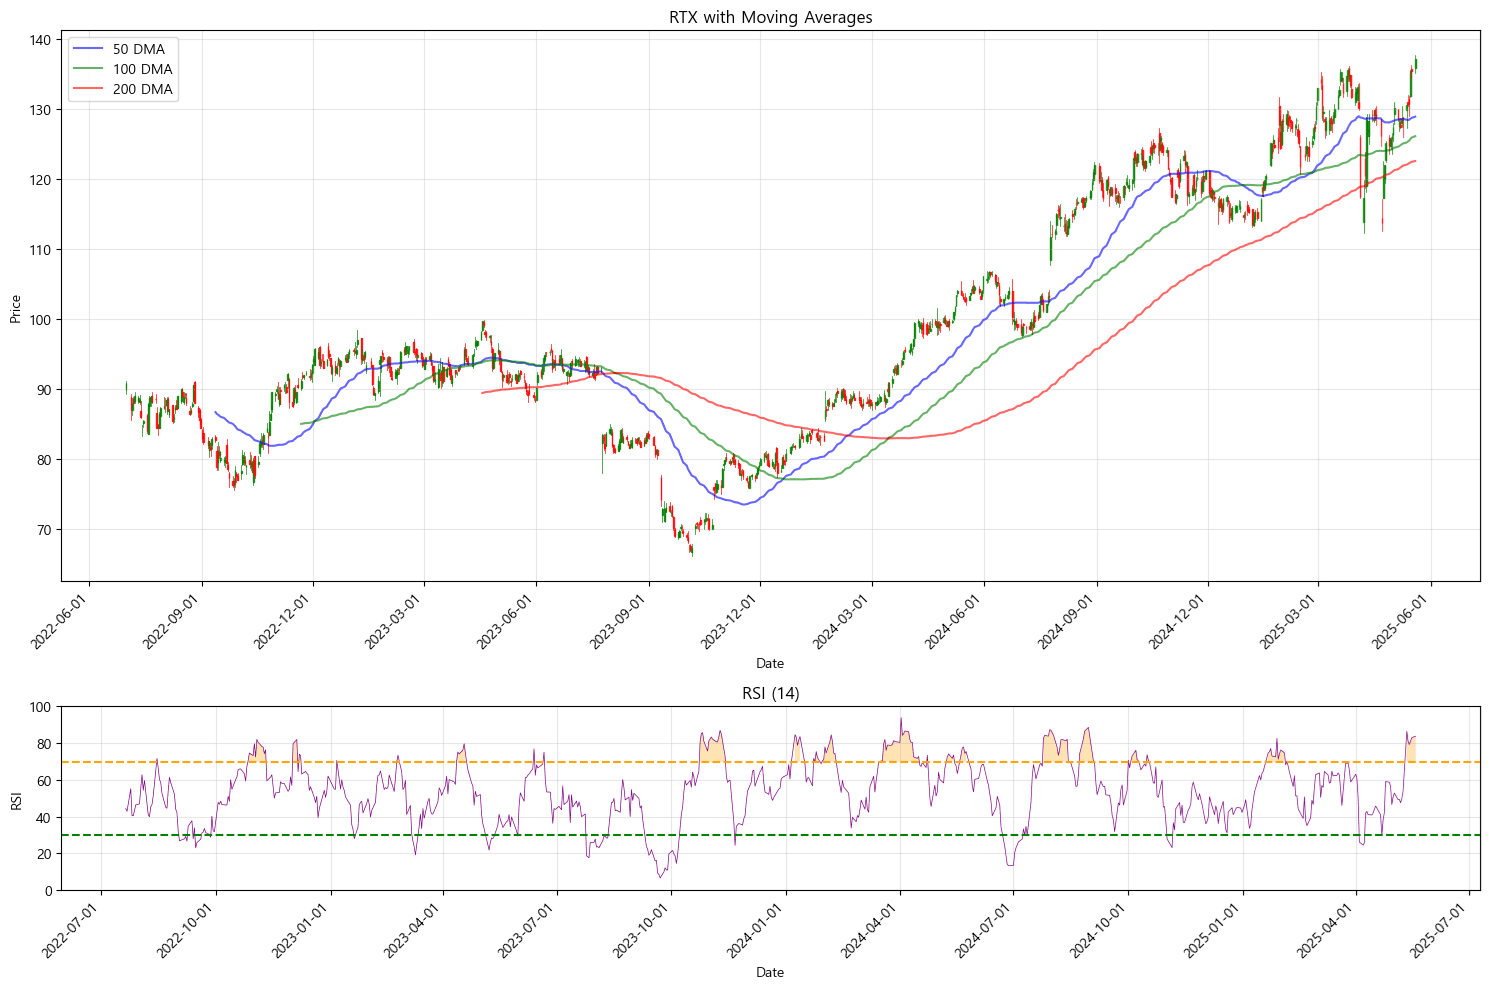Screen dimensions: 1489x989
Task: Click the "Date" label beneath the RSI chart
Action: pyautogui.click(x=770, y=972)
